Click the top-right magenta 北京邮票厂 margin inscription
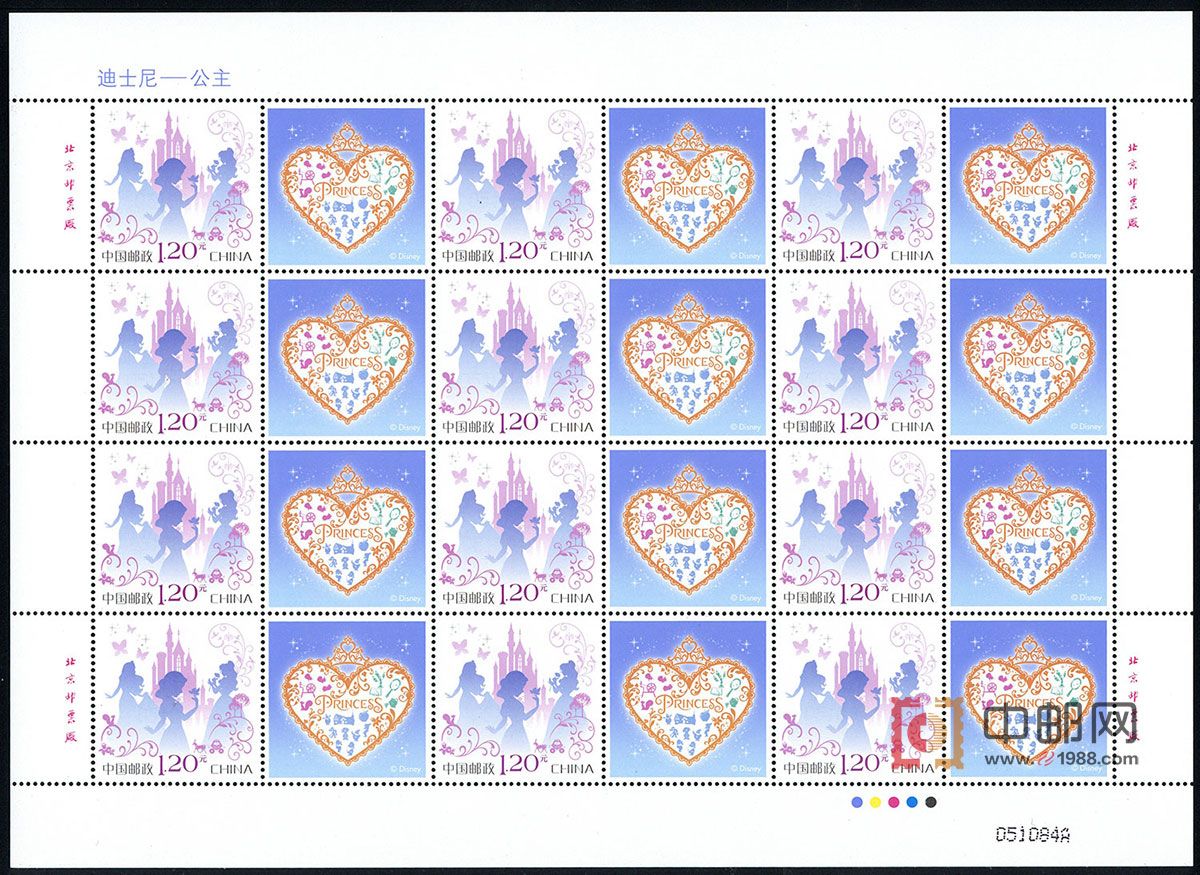 pyautogui.click(x=1133, y=186)
